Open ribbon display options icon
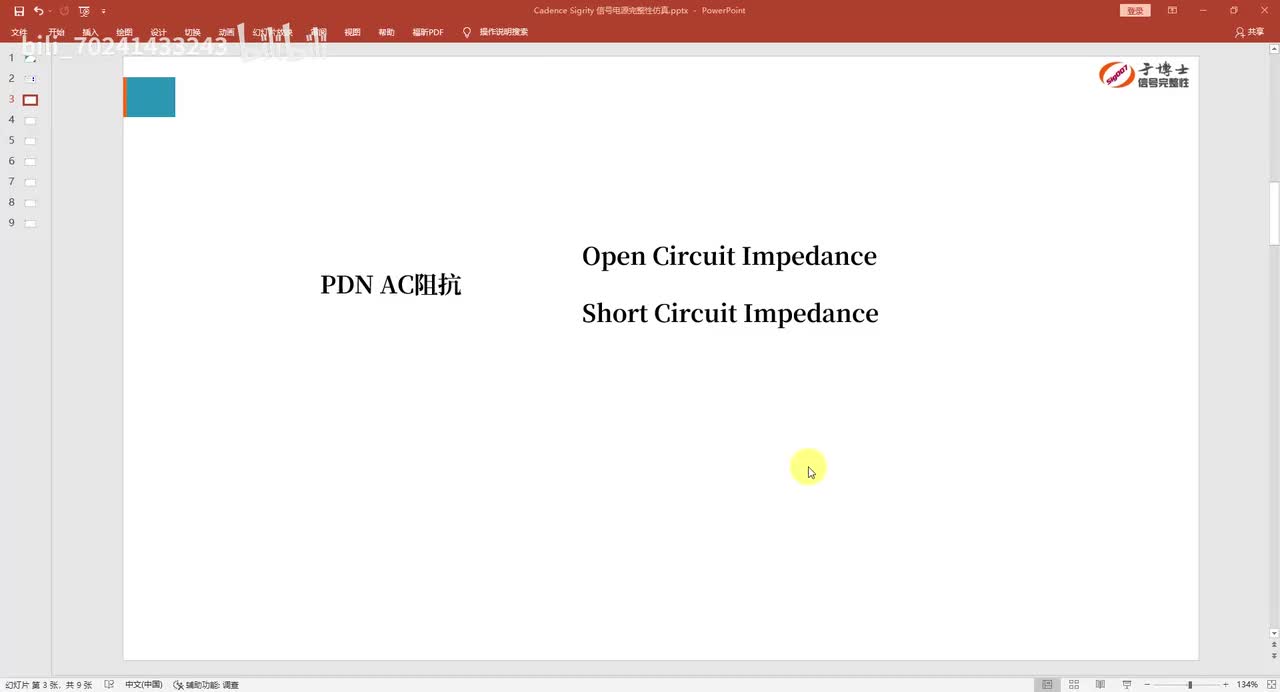 (1172, 11)
